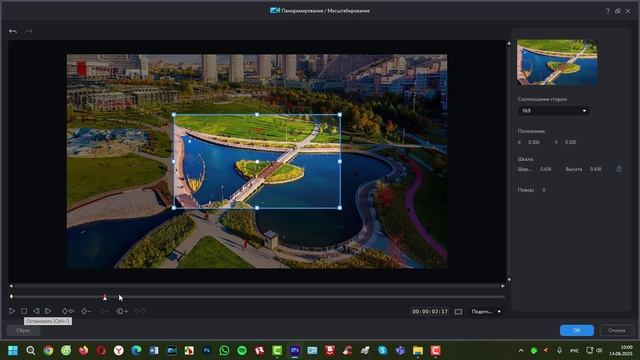This screenshot has height=360, width=640.
Task: Open Yandex Browser from the taskbar
Action: click(x=119, y=351)
